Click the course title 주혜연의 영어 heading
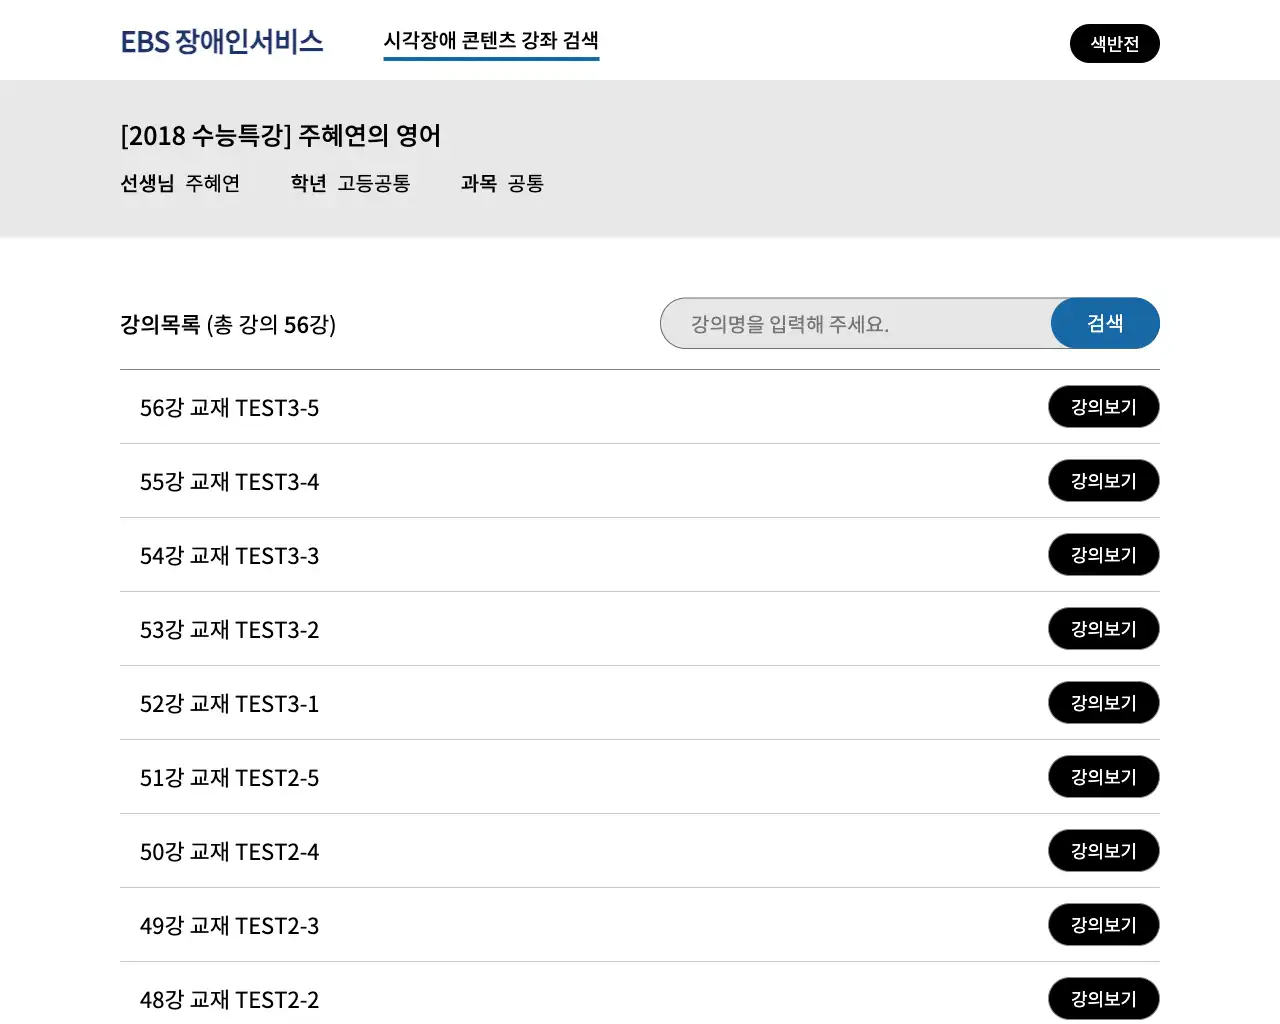Image resolution: width=1280 pixels, height=1024 pixels. click(x=280, y=135)
